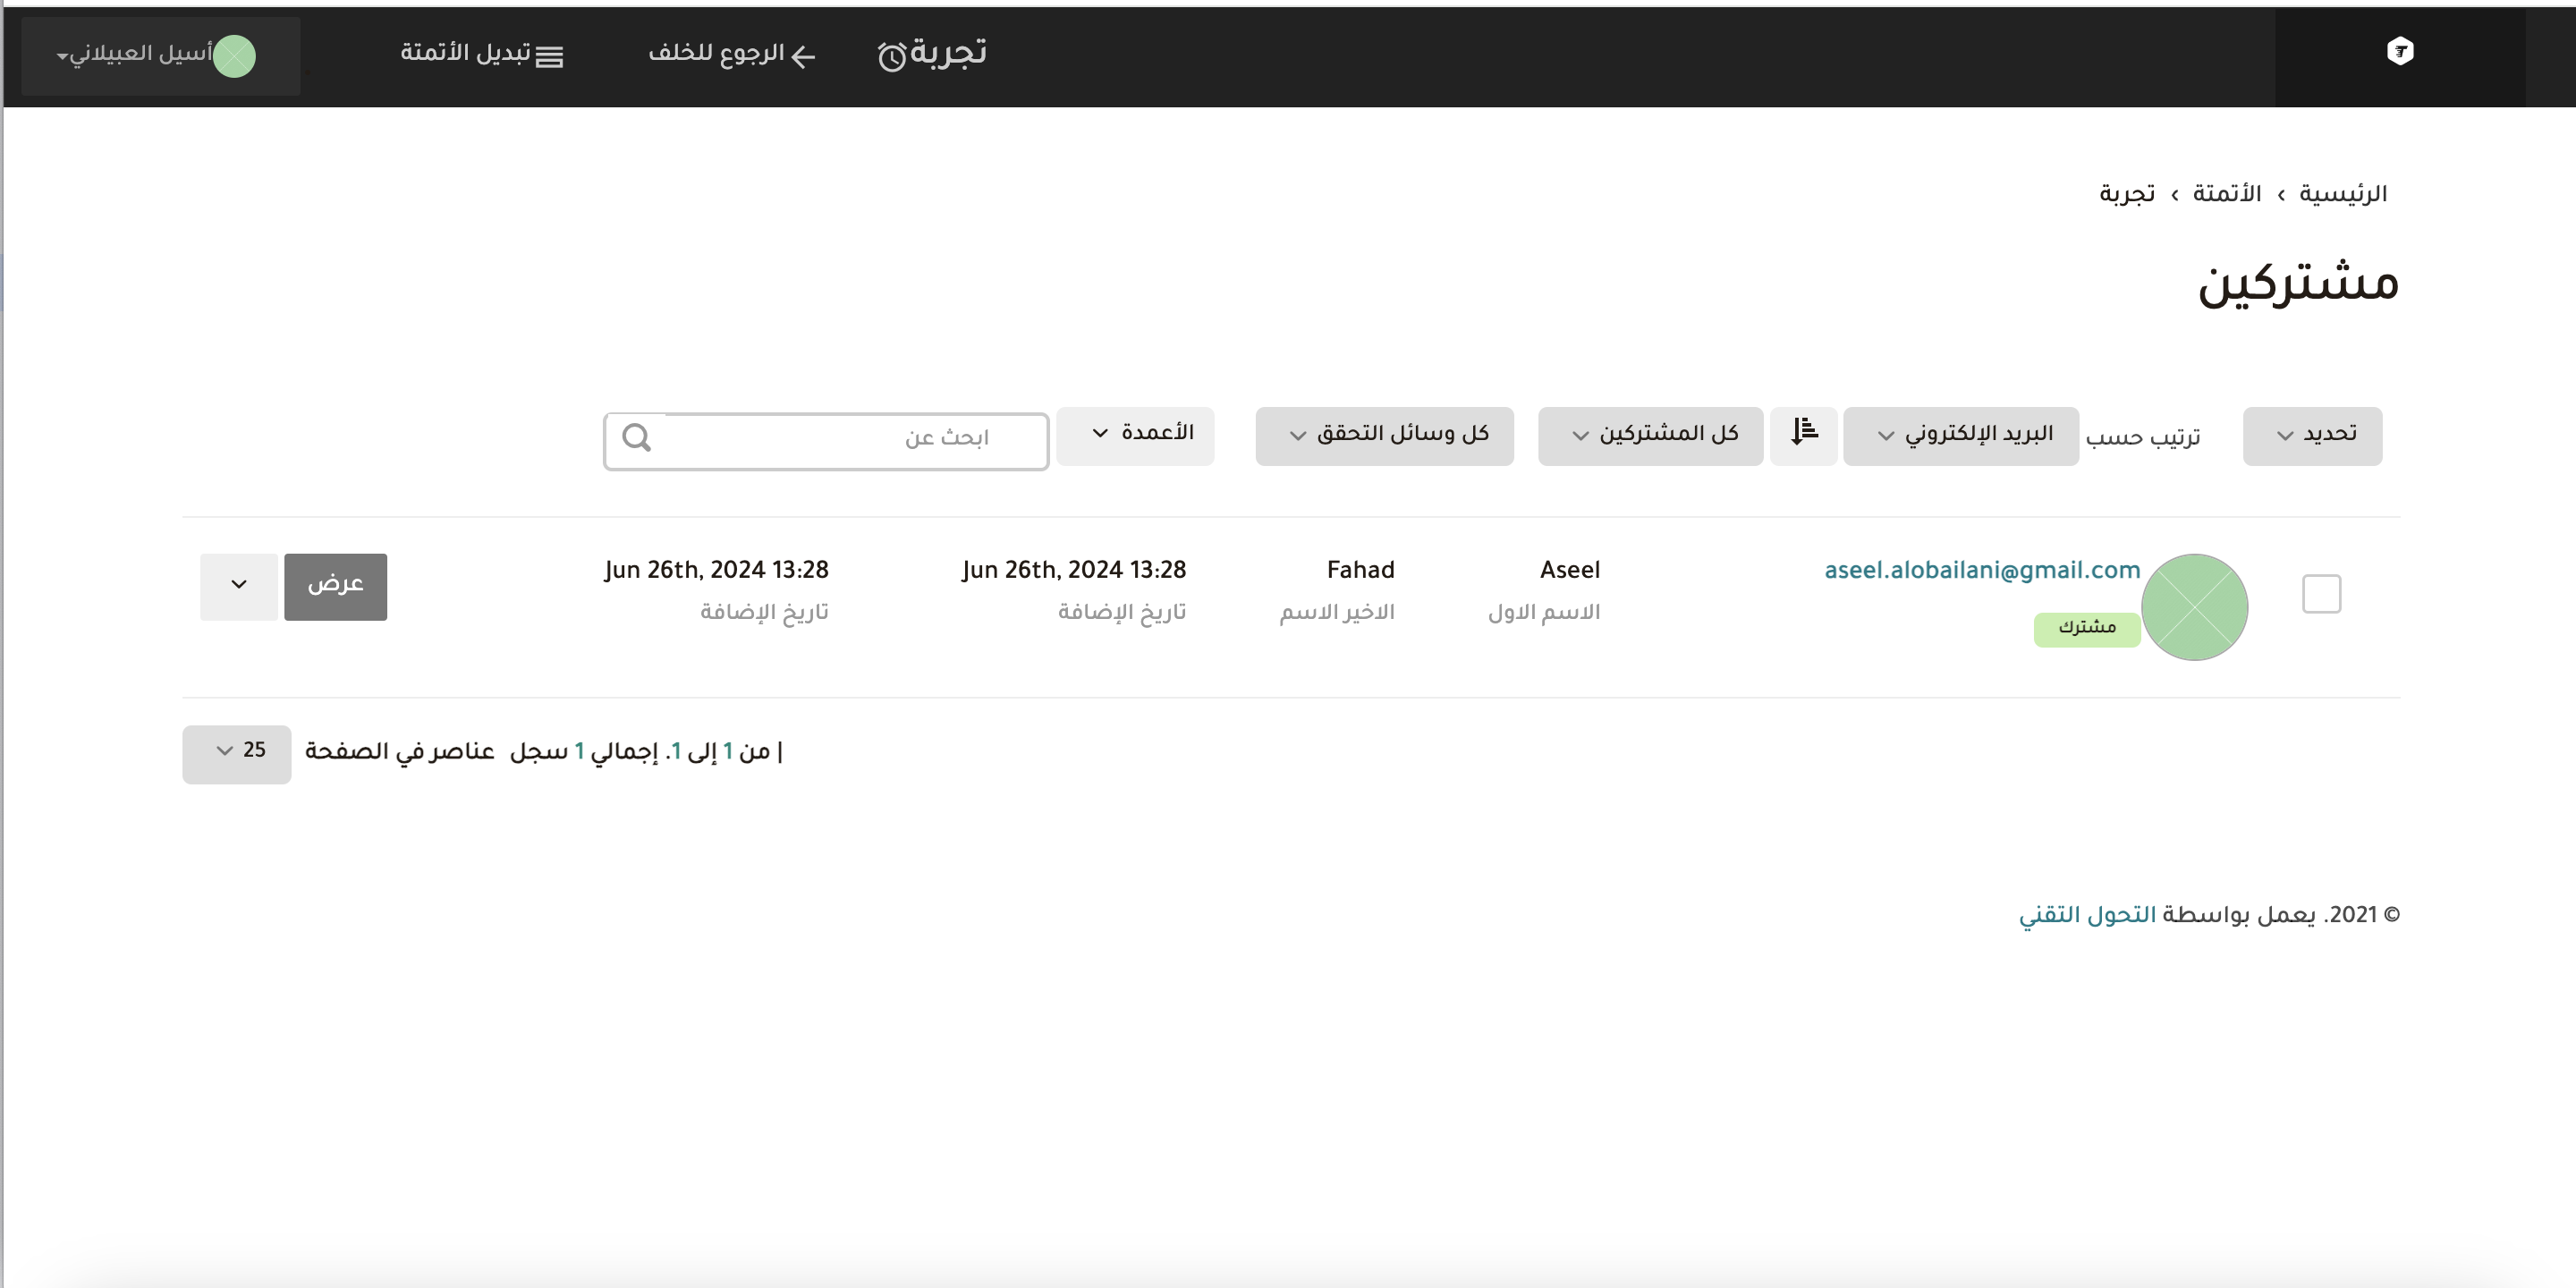Open the البريد الإلكتروني sort-by dropdown
Screen dimensions: 2576x1288
pos(1960,435)
